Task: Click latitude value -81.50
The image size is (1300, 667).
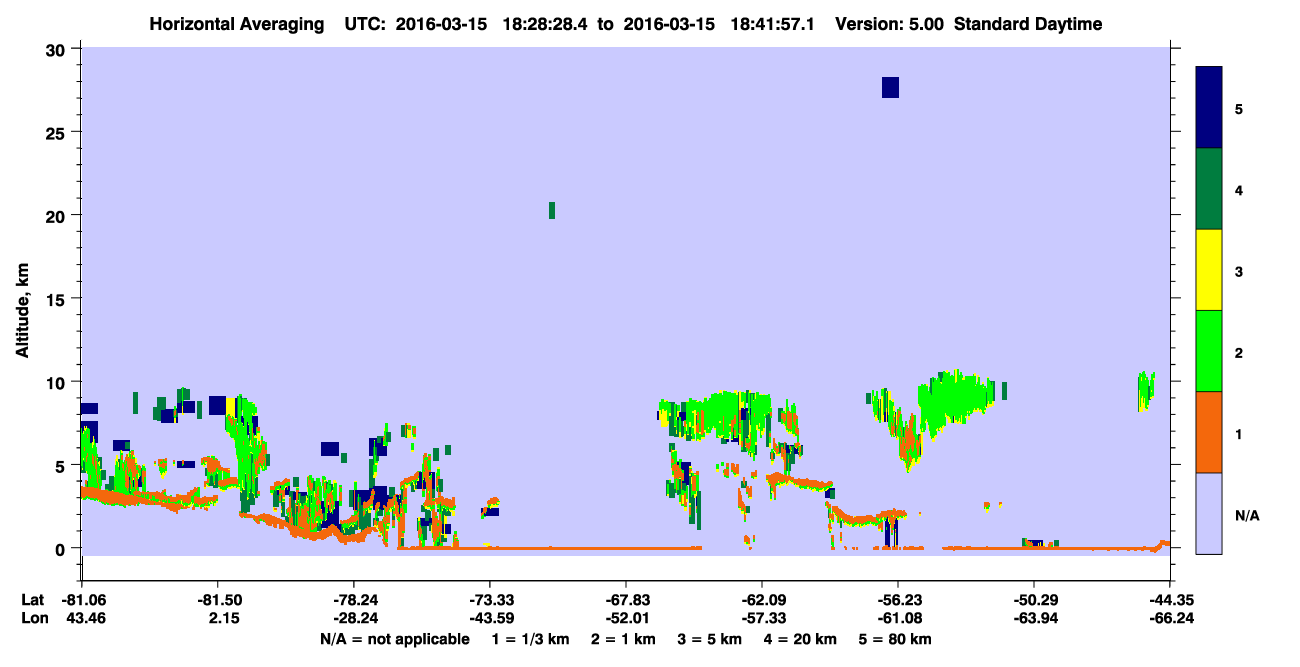Action: 218,600
